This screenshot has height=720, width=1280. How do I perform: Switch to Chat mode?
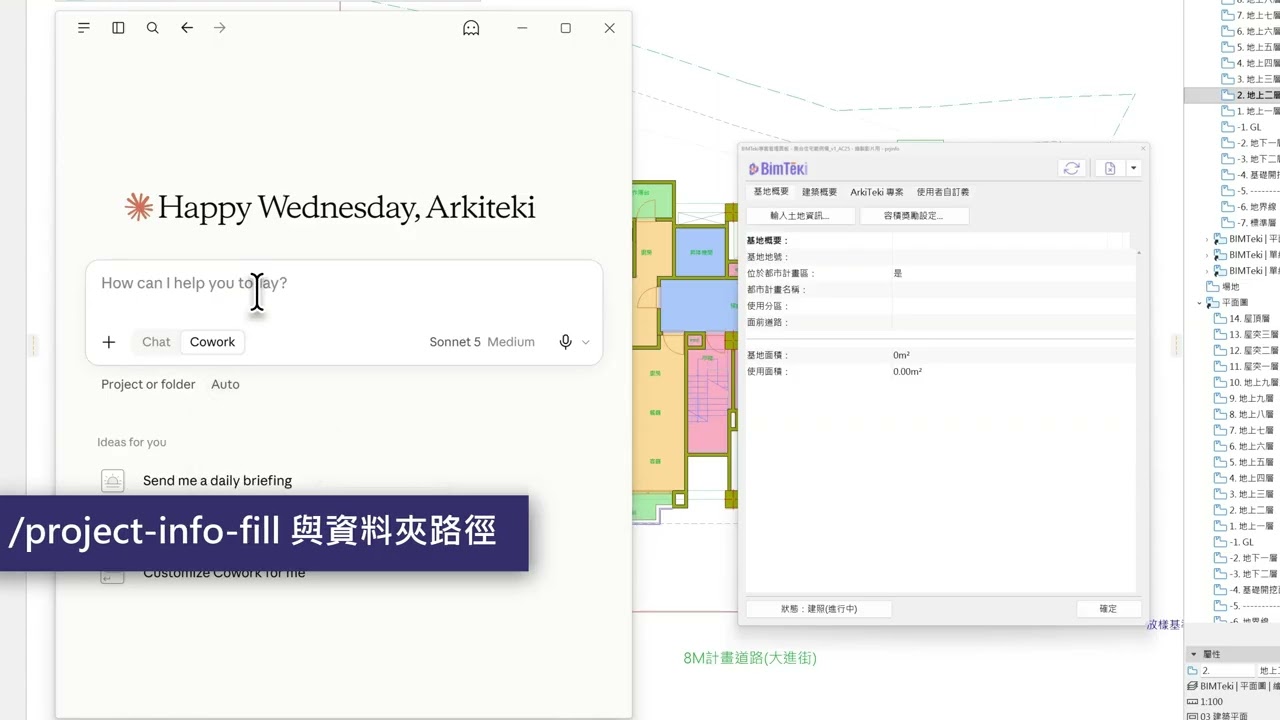[156, 342]
